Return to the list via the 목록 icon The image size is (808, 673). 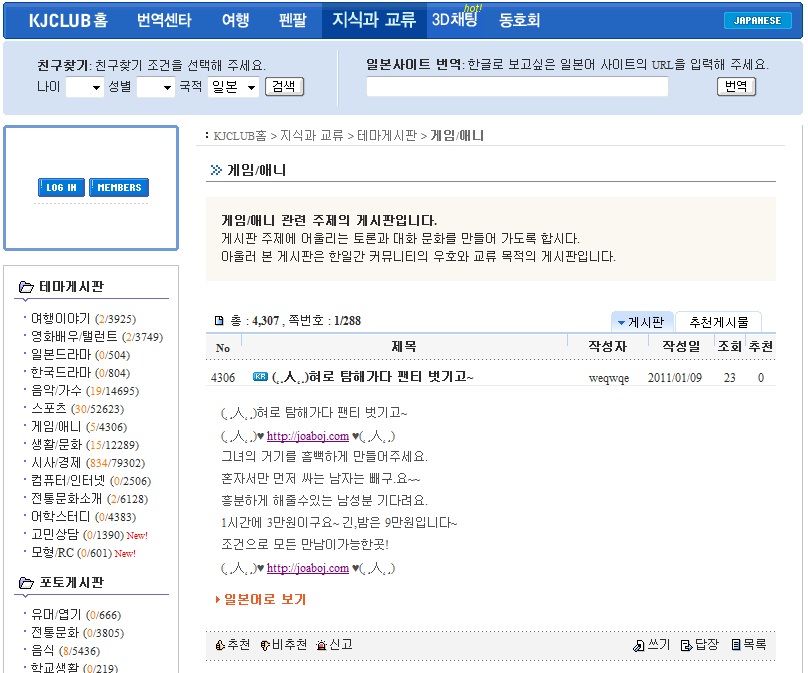(736, 645)
